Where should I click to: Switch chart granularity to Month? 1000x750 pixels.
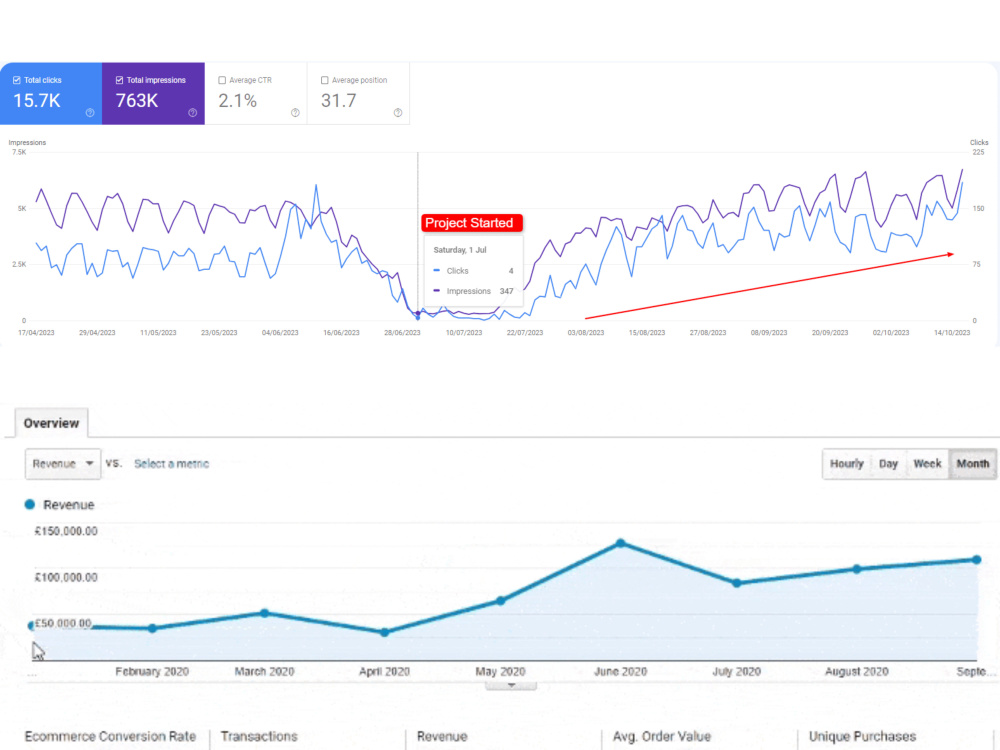point(973,464)
